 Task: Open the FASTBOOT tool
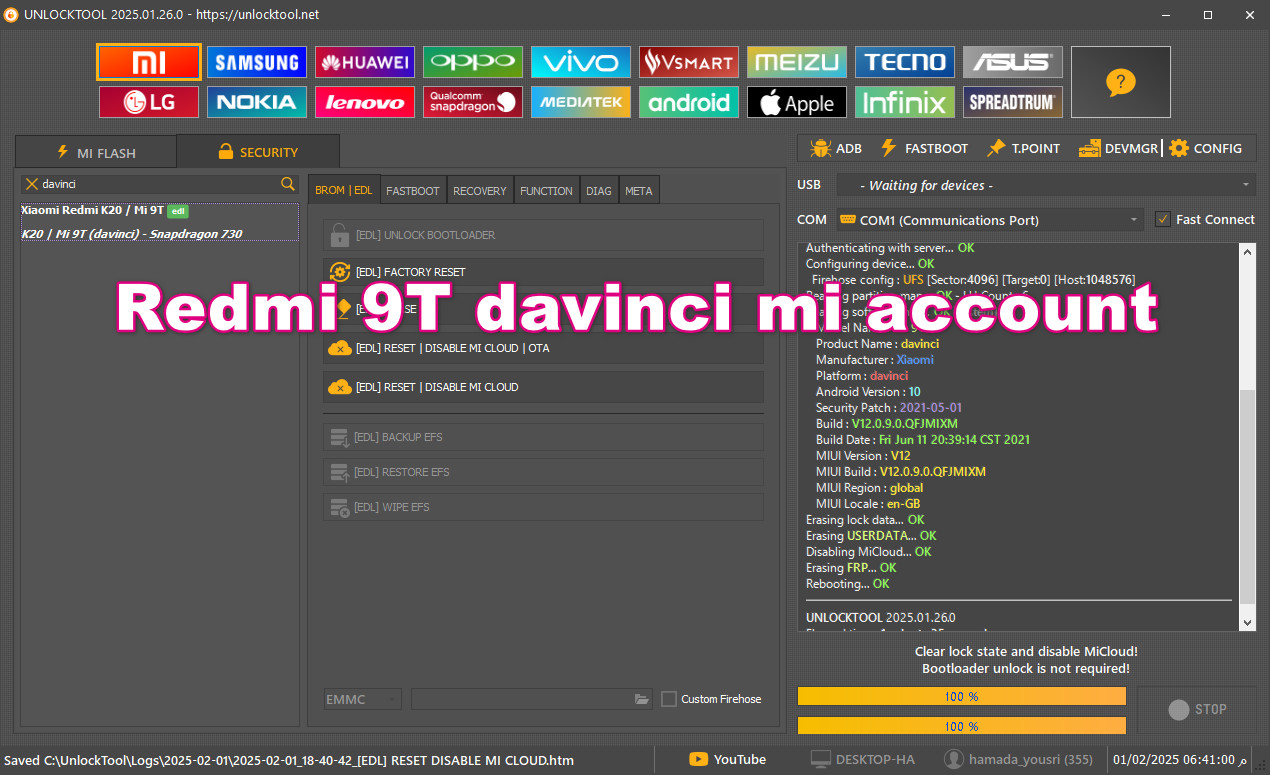coord(924,148)
